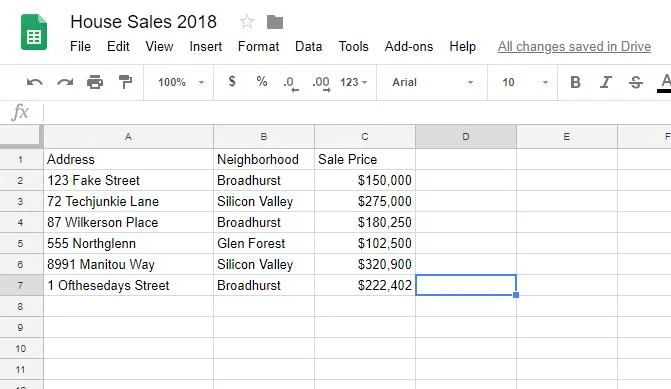Open the Edit menu
Image resolution: width=671 pixels, height=389 pixels.
[x=118, y=46]
